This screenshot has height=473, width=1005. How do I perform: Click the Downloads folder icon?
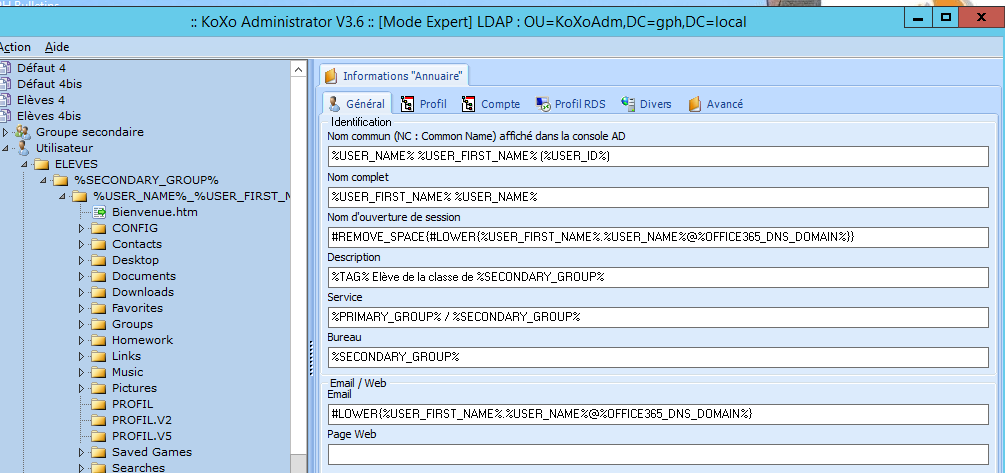pos(98,292)
